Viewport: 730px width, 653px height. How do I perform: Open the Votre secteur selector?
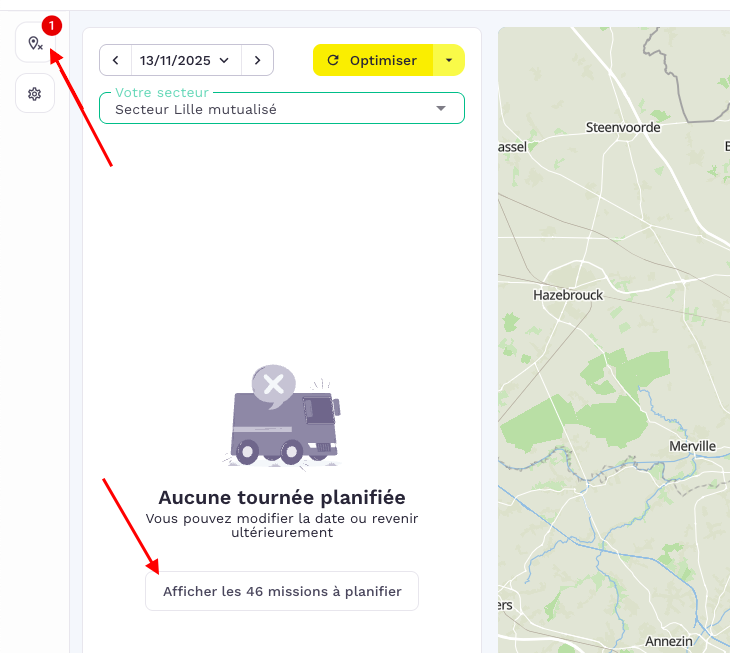[x=281, y=108]
